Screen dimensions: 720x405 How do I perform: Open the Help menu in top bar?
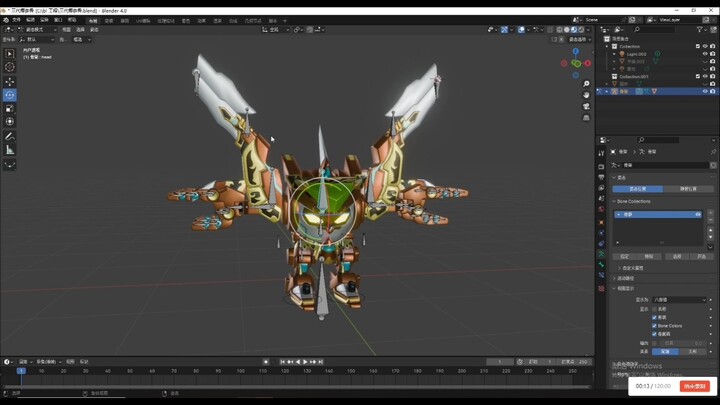pyautogui.click(x=72, y=20)
